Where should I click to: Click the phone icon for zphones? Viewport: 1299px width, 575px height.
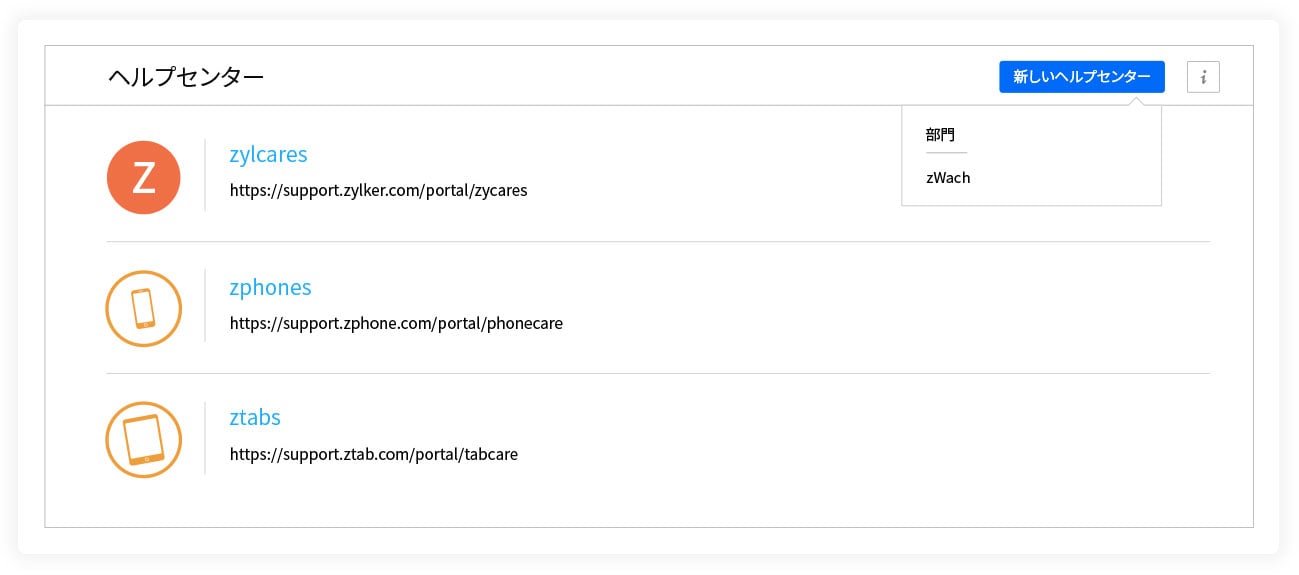144,309
